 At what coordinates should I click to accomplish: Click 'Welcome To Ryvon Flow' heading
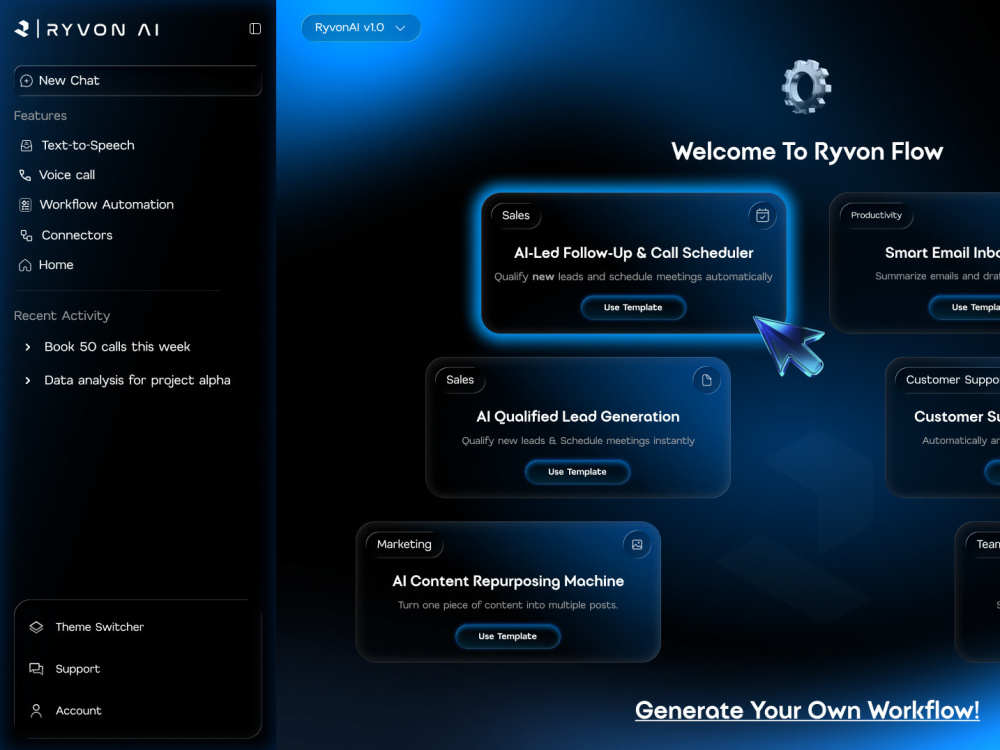coord(807,152)
